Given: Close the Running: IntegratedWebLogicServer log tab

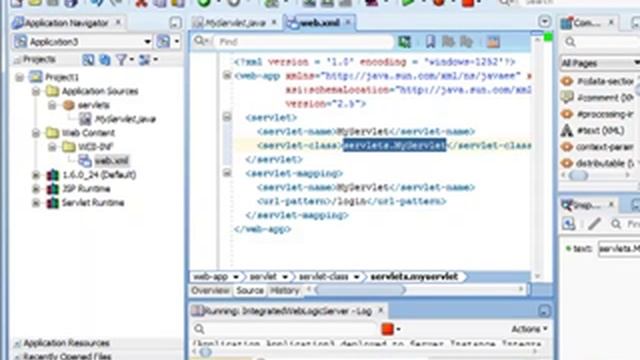Looking at the screenshot, I should (x=380, y=311).
